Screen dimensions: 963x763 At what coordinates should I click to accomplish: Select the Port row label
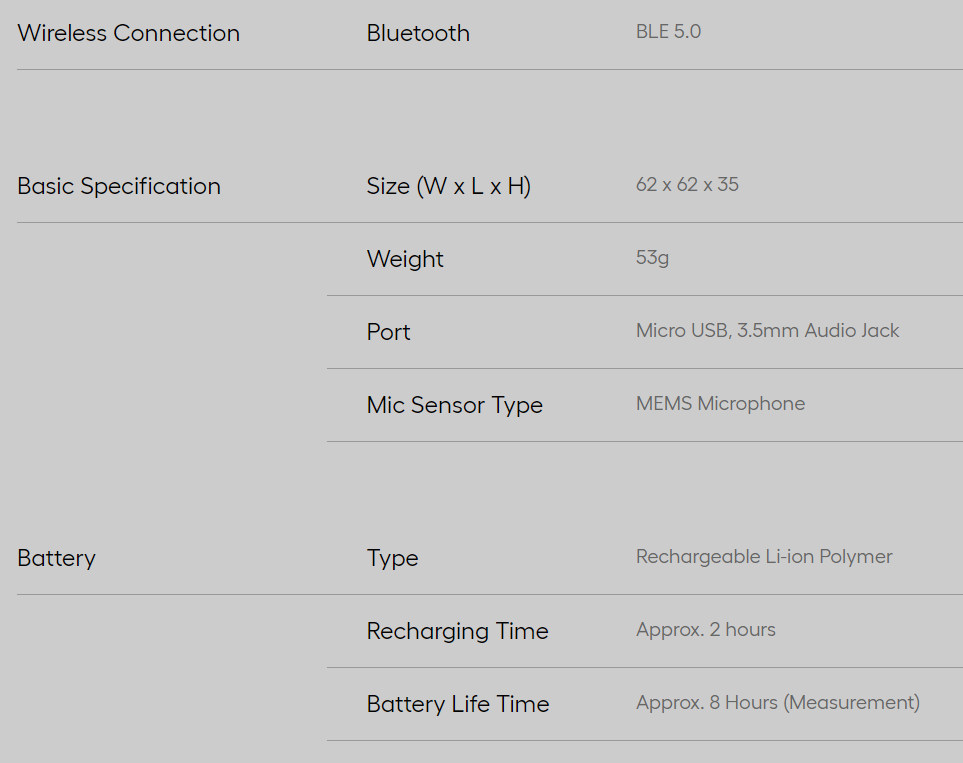coord(388,332)
